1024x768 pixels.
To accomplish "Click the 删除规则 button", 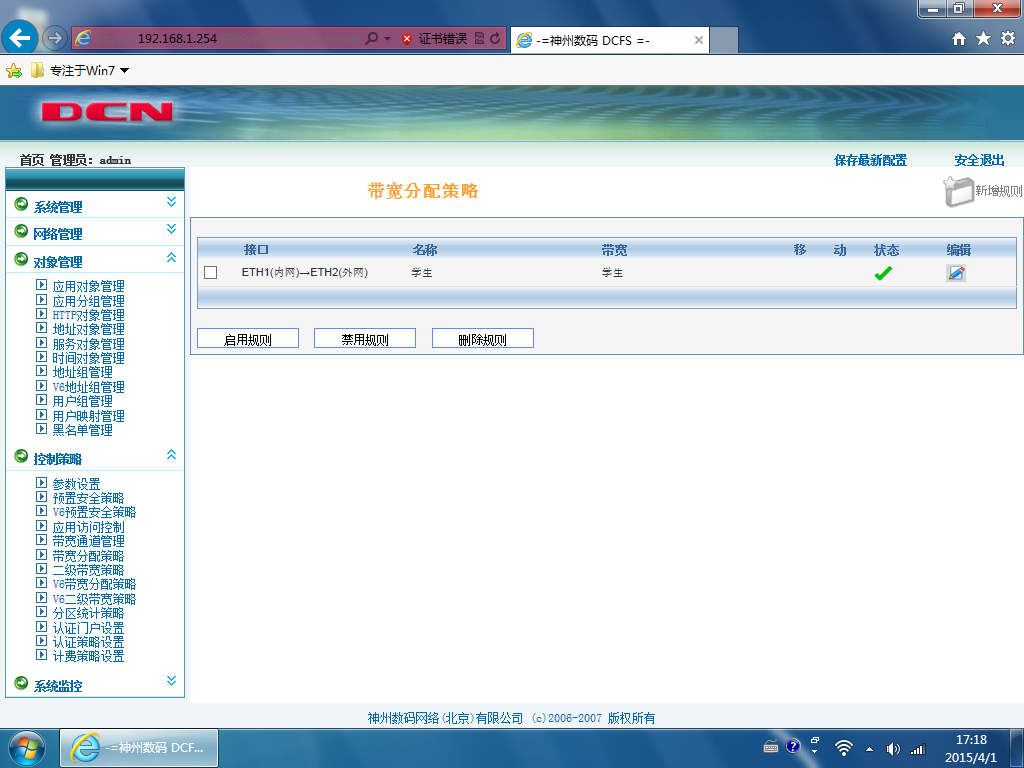I will (483, 338).
